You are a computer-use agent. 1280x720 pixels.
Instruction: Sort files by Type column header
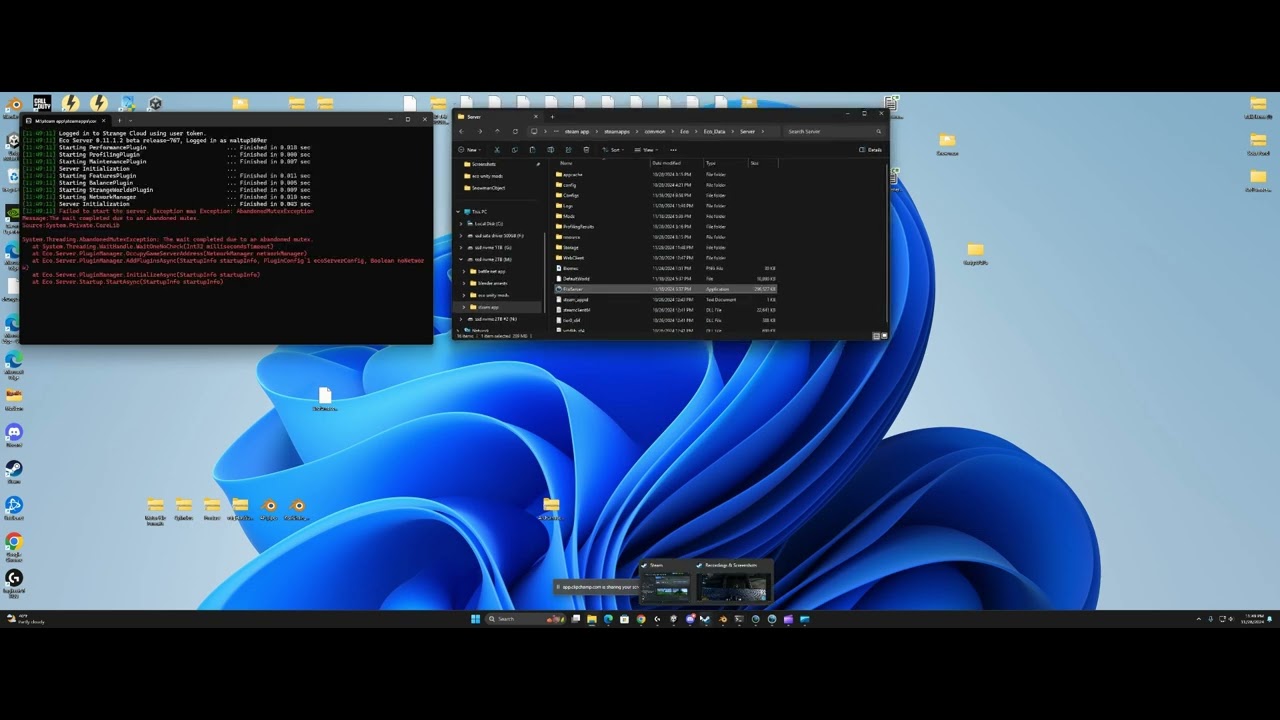pyautogui.click(x=725, y=163)
